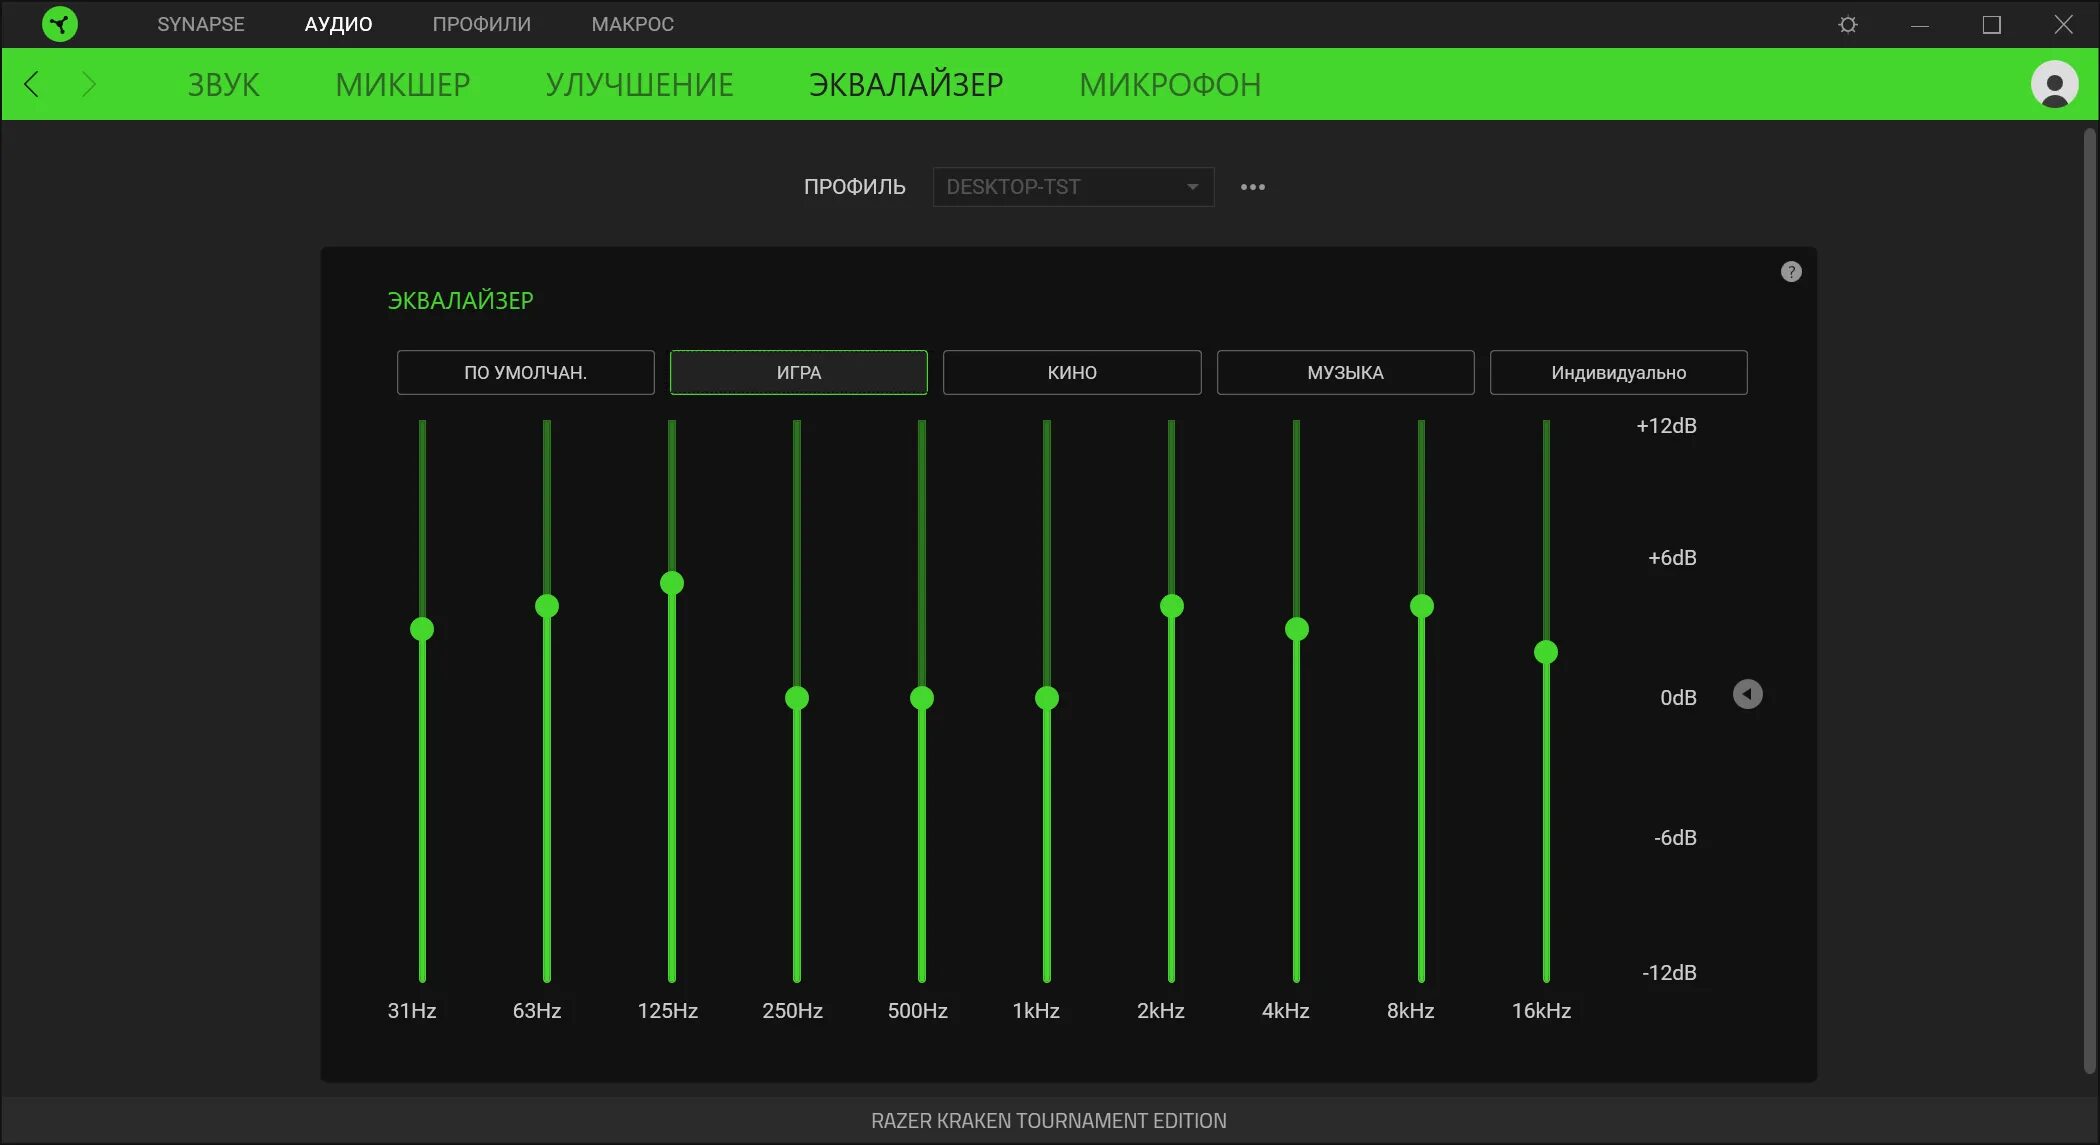Switch to the УЛУЧШЕНИЕ tab
This screenshot has width=2100, height=1145.
640,84
